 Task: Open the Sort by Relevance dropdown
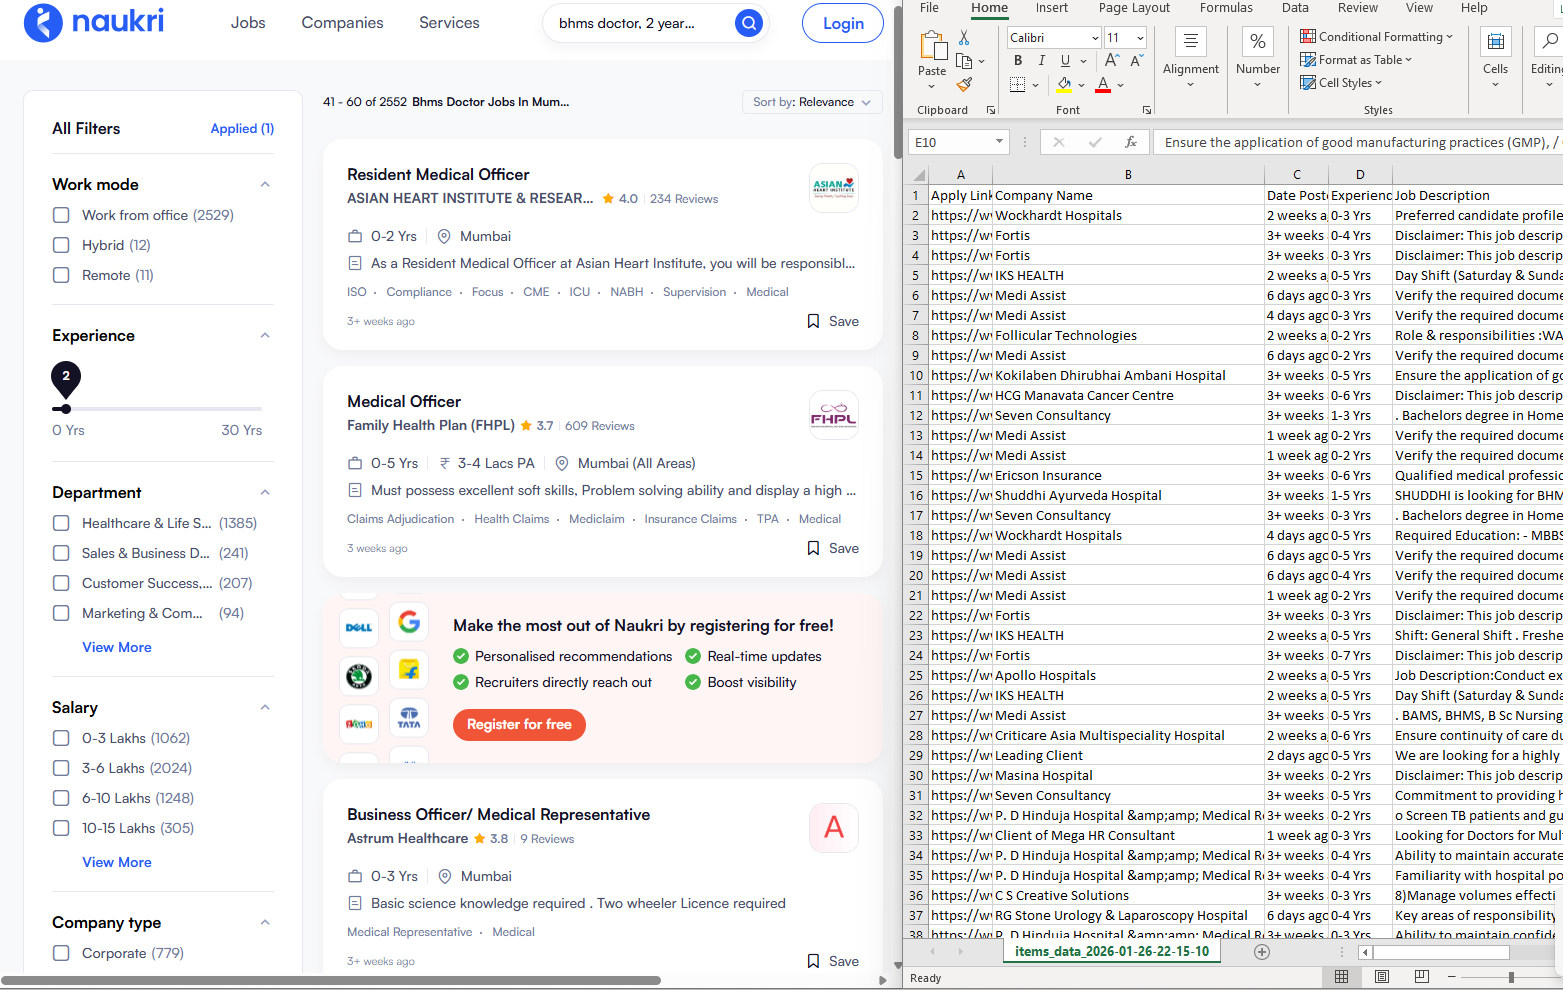pyautogui.click(x=811, y=102)
